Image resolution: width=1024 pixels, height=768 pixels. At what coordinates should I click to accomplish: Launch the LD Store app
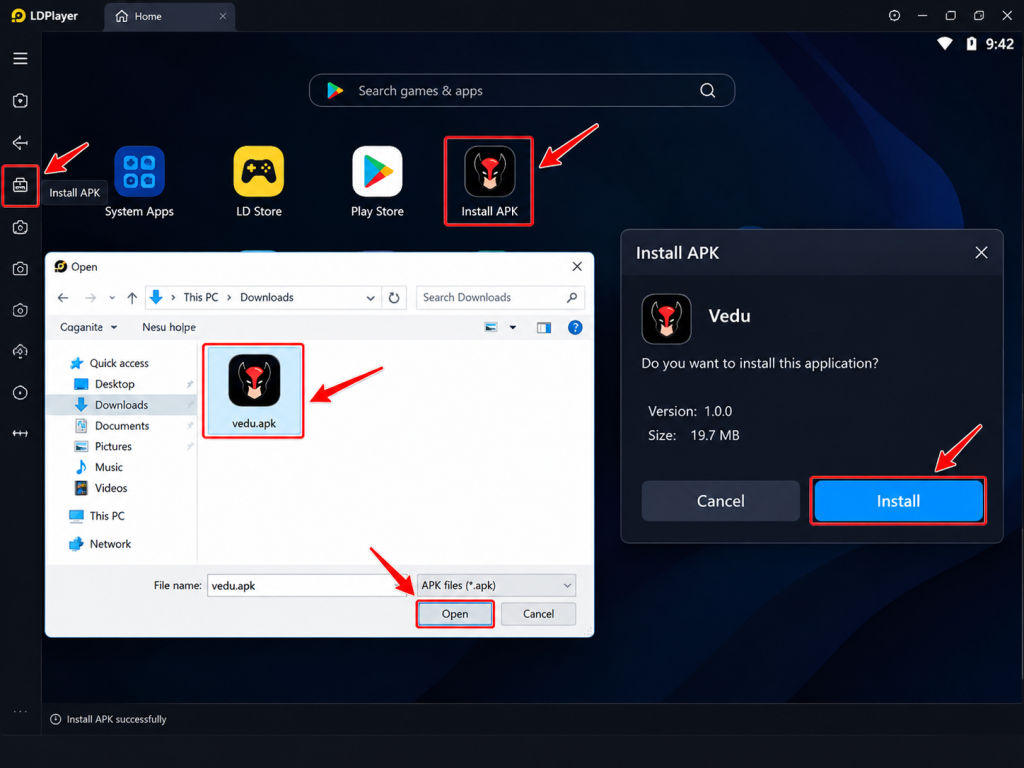(259, 182)
